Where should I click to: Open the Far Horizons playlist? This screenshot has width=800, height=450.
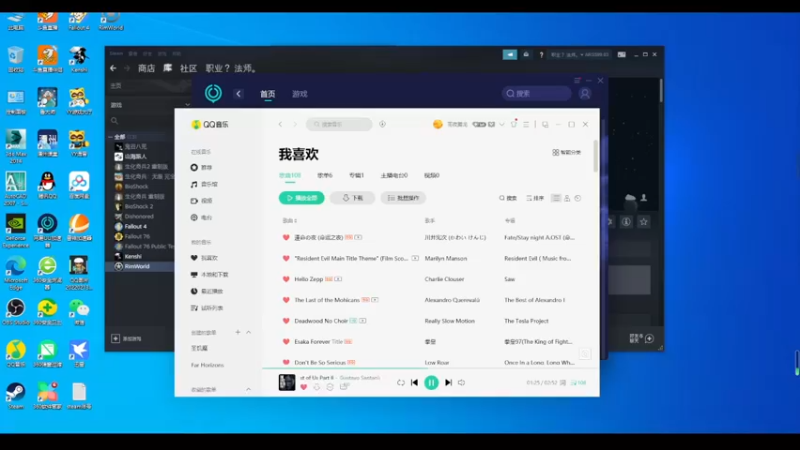click(208, 365)
